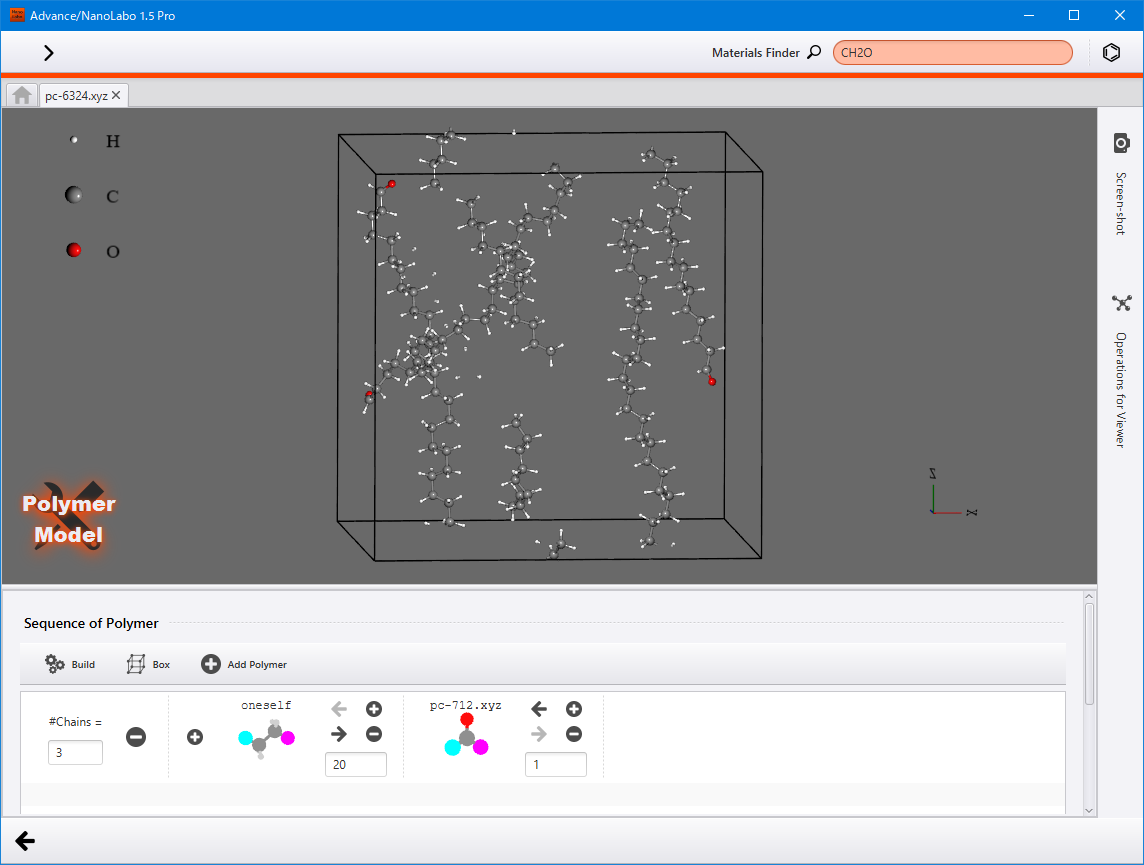Click the scrollbar up arrow
1144x865 pixels.
point(1089,597)
